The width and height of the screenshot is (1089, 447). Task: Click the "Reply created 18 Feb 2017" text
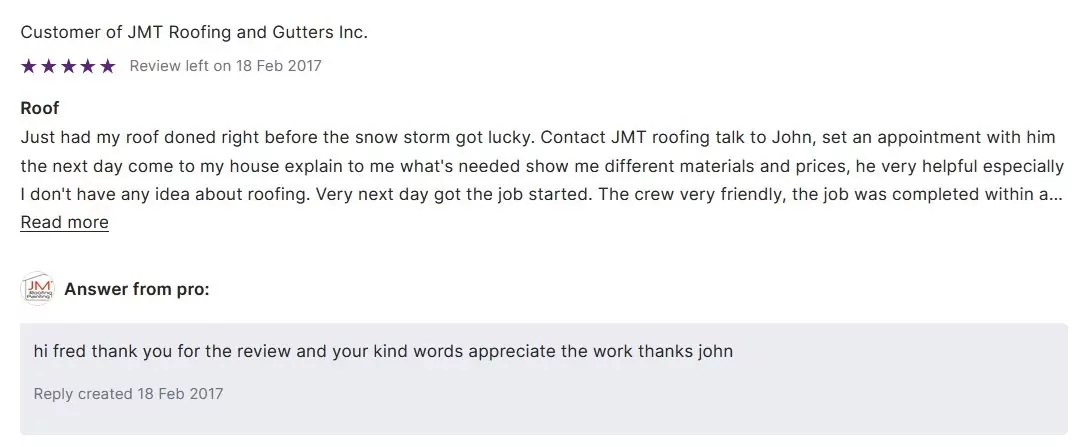[128, 393]
